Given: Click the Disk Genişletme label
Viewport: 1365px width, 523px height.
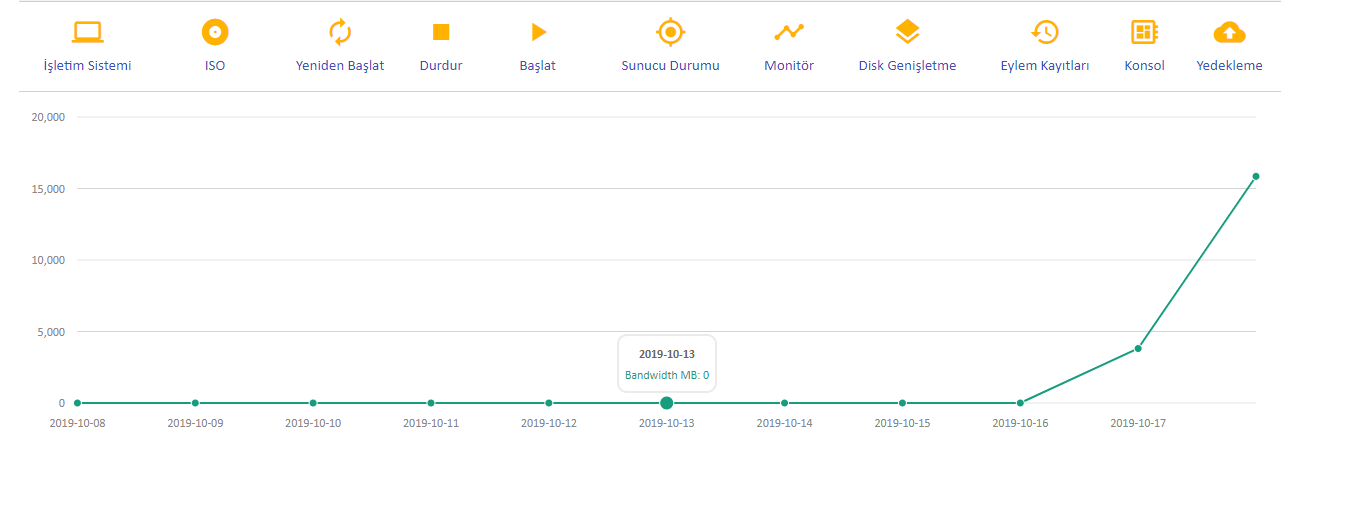Looking at the screenshot, I should pyautogui.click(x=907, y=66).
